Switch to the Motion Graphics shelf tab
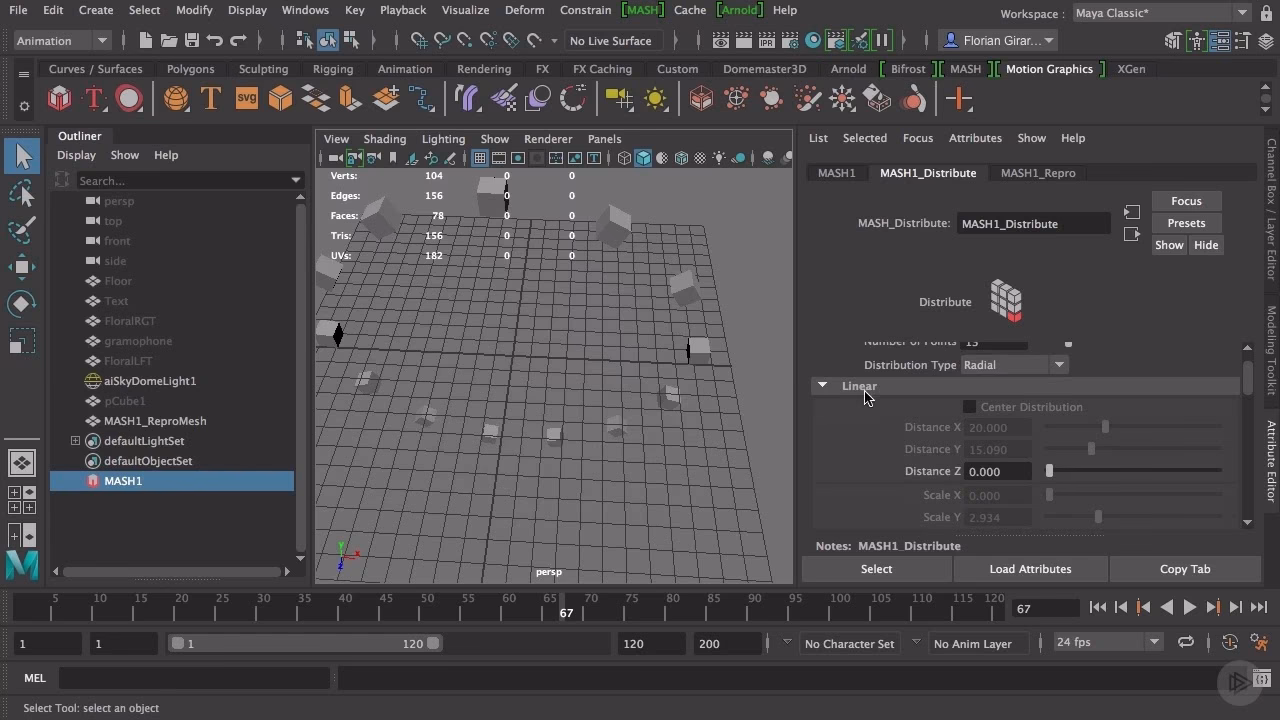 (1049, 69)
